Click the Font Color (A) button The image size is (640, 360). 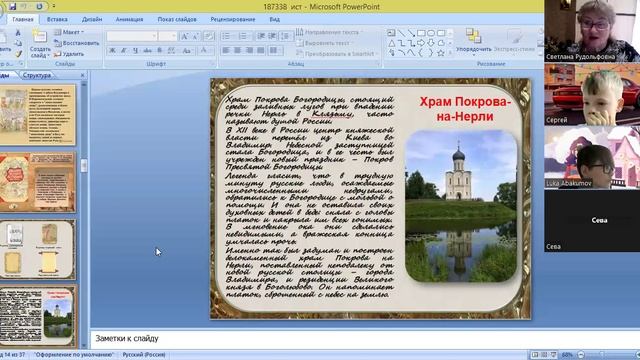coord(203,50)
